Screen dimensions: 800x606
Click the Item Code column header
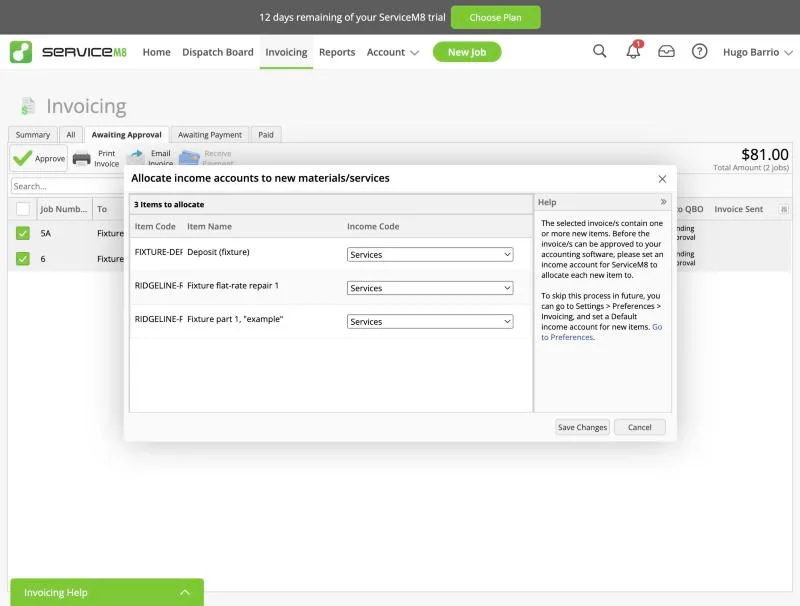155,226
